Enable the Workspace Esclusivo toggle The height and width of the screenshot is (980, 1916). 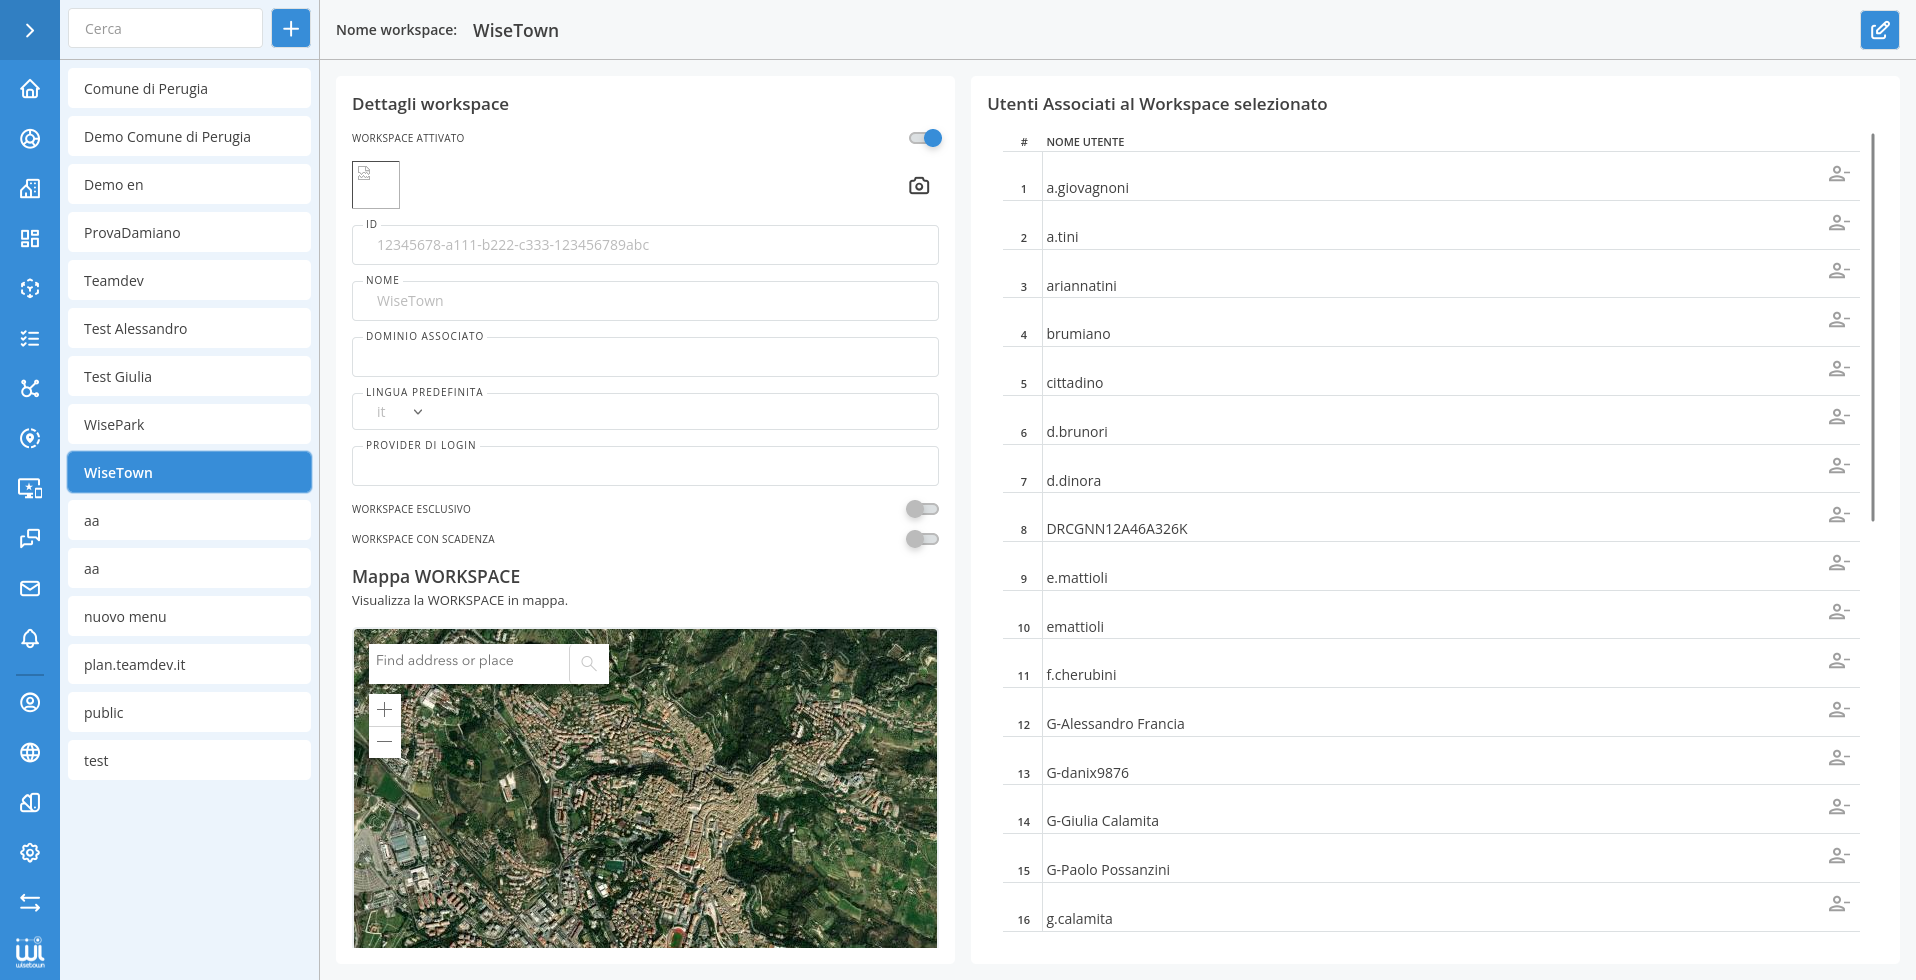pos(922,509)
